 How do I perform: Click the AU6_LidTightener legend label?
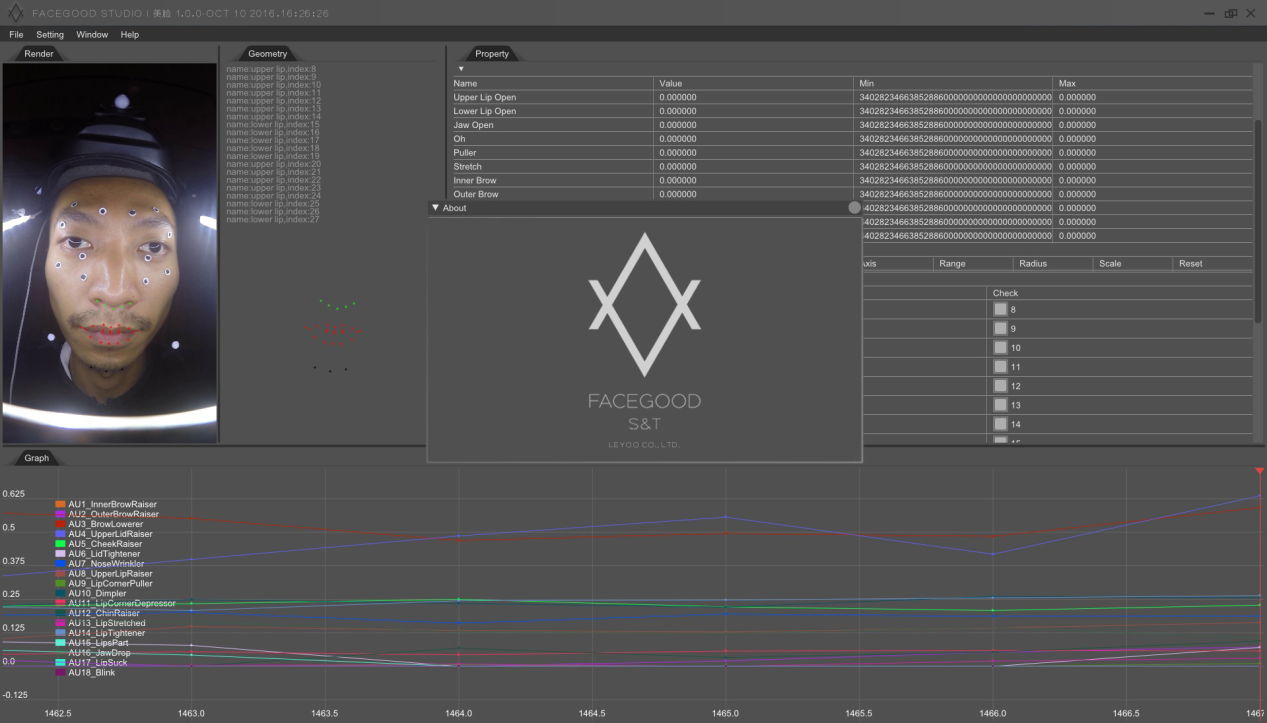pos(105,554)
